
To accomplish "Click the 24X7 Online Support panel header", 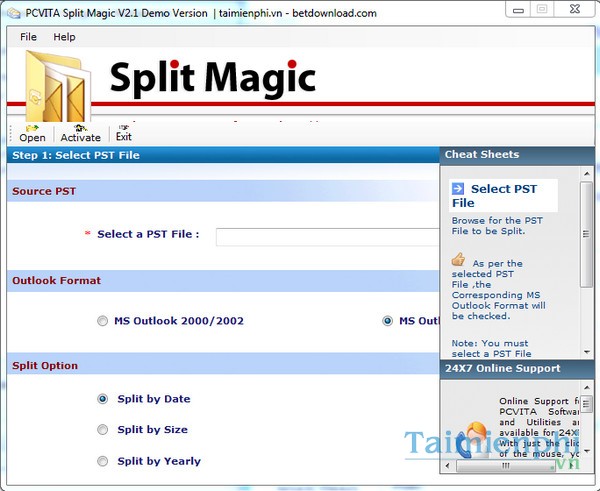I will coord(517,368).
